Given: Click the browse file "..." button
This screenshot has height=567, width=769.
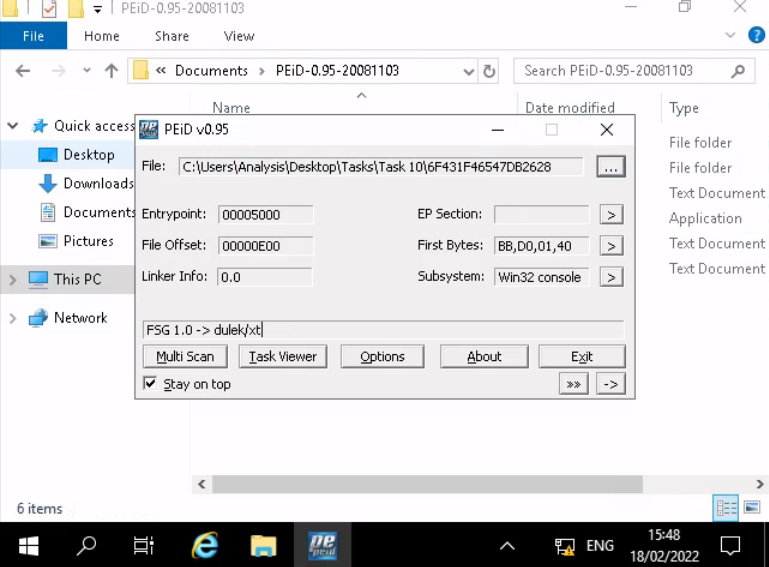Looking at the screenshot, I should pos(611,167).
